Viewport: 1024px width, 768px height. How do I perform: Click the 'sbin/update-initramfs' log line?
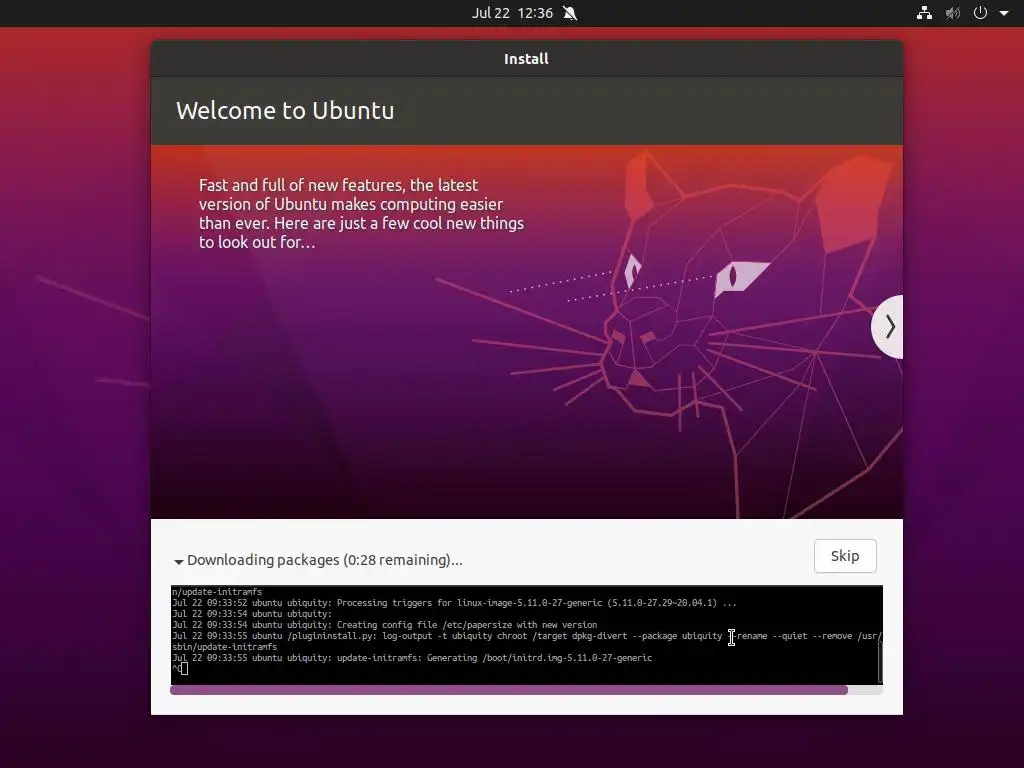pyautogui.click(x=225, y=647)
